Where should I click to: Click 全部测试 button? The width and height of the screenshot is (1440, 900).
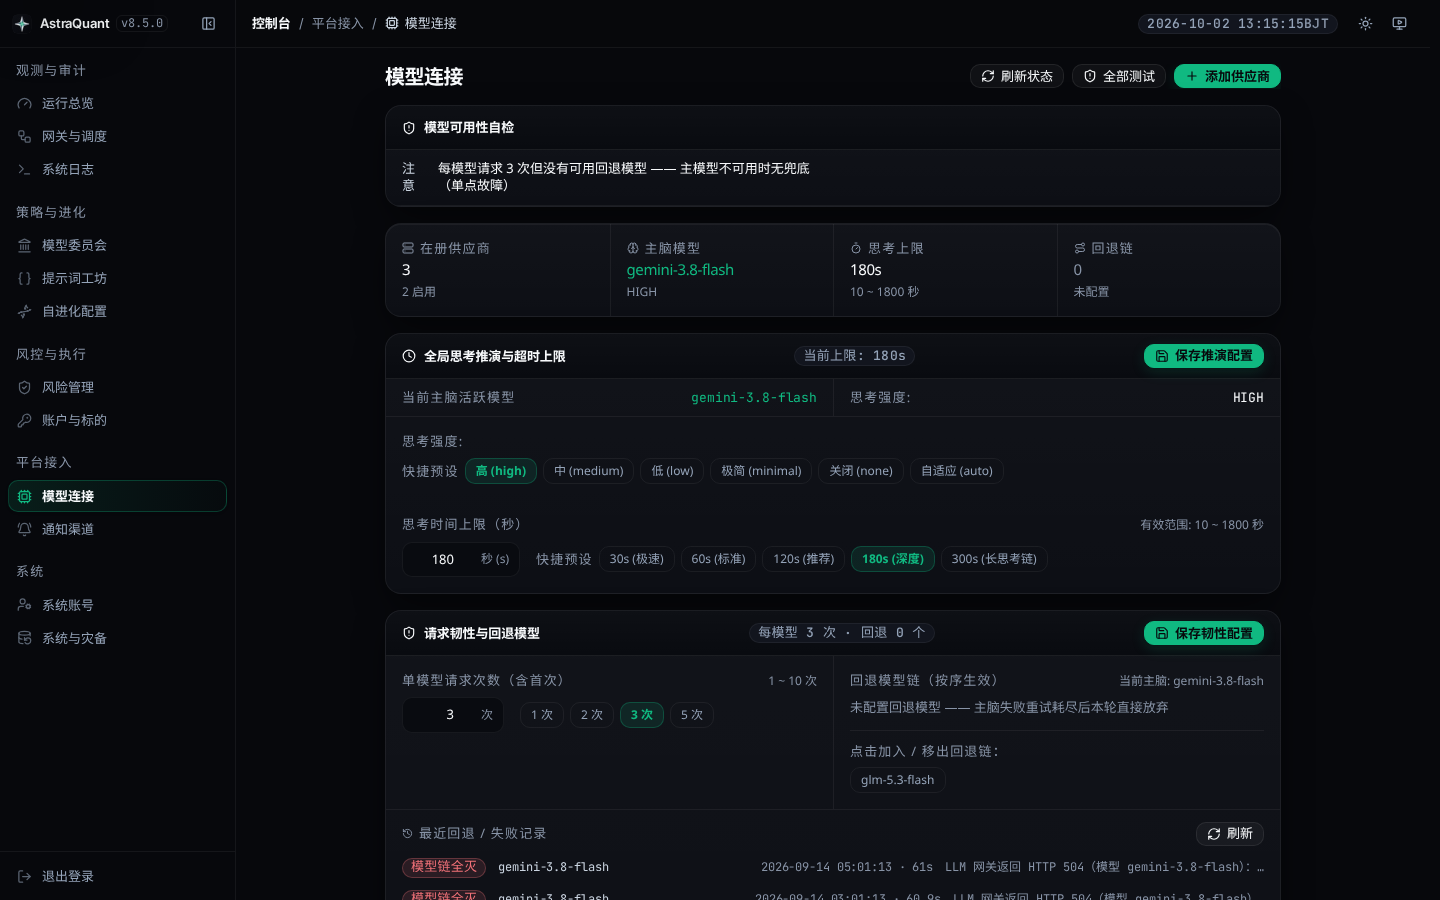coord(1119,76)
